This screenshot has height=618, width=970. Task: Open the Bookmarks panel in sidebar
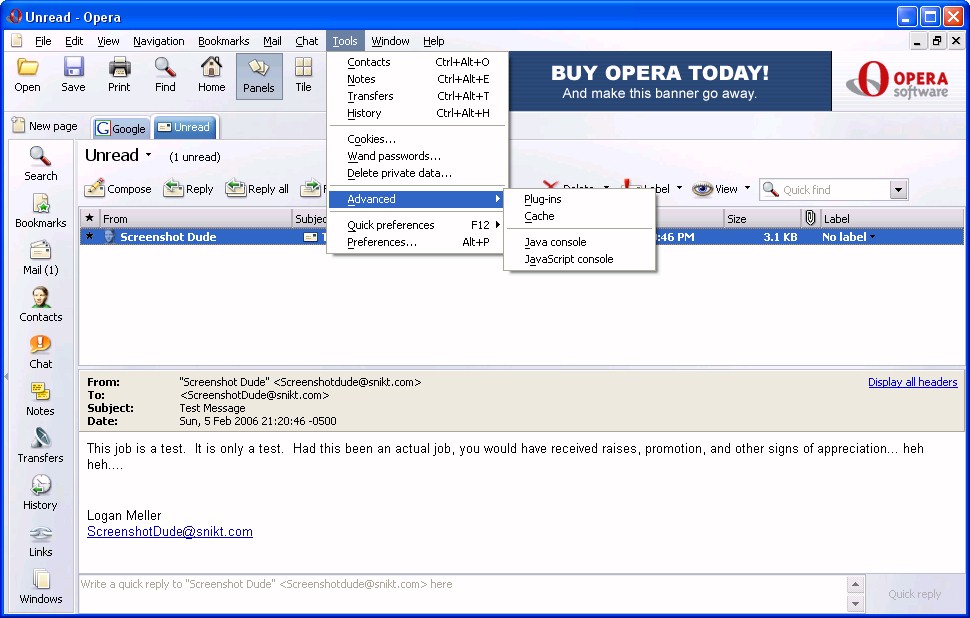pyautogui.click(x=41, y=211)
